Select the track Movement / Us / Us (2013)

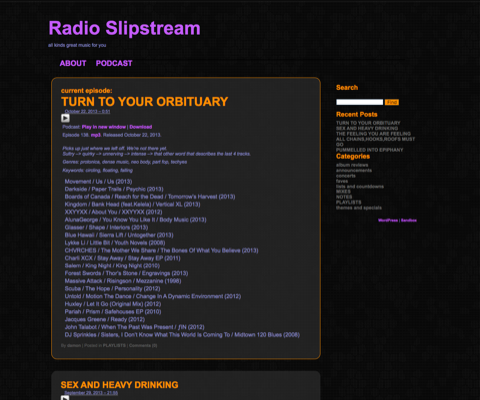tap(98, 182)
